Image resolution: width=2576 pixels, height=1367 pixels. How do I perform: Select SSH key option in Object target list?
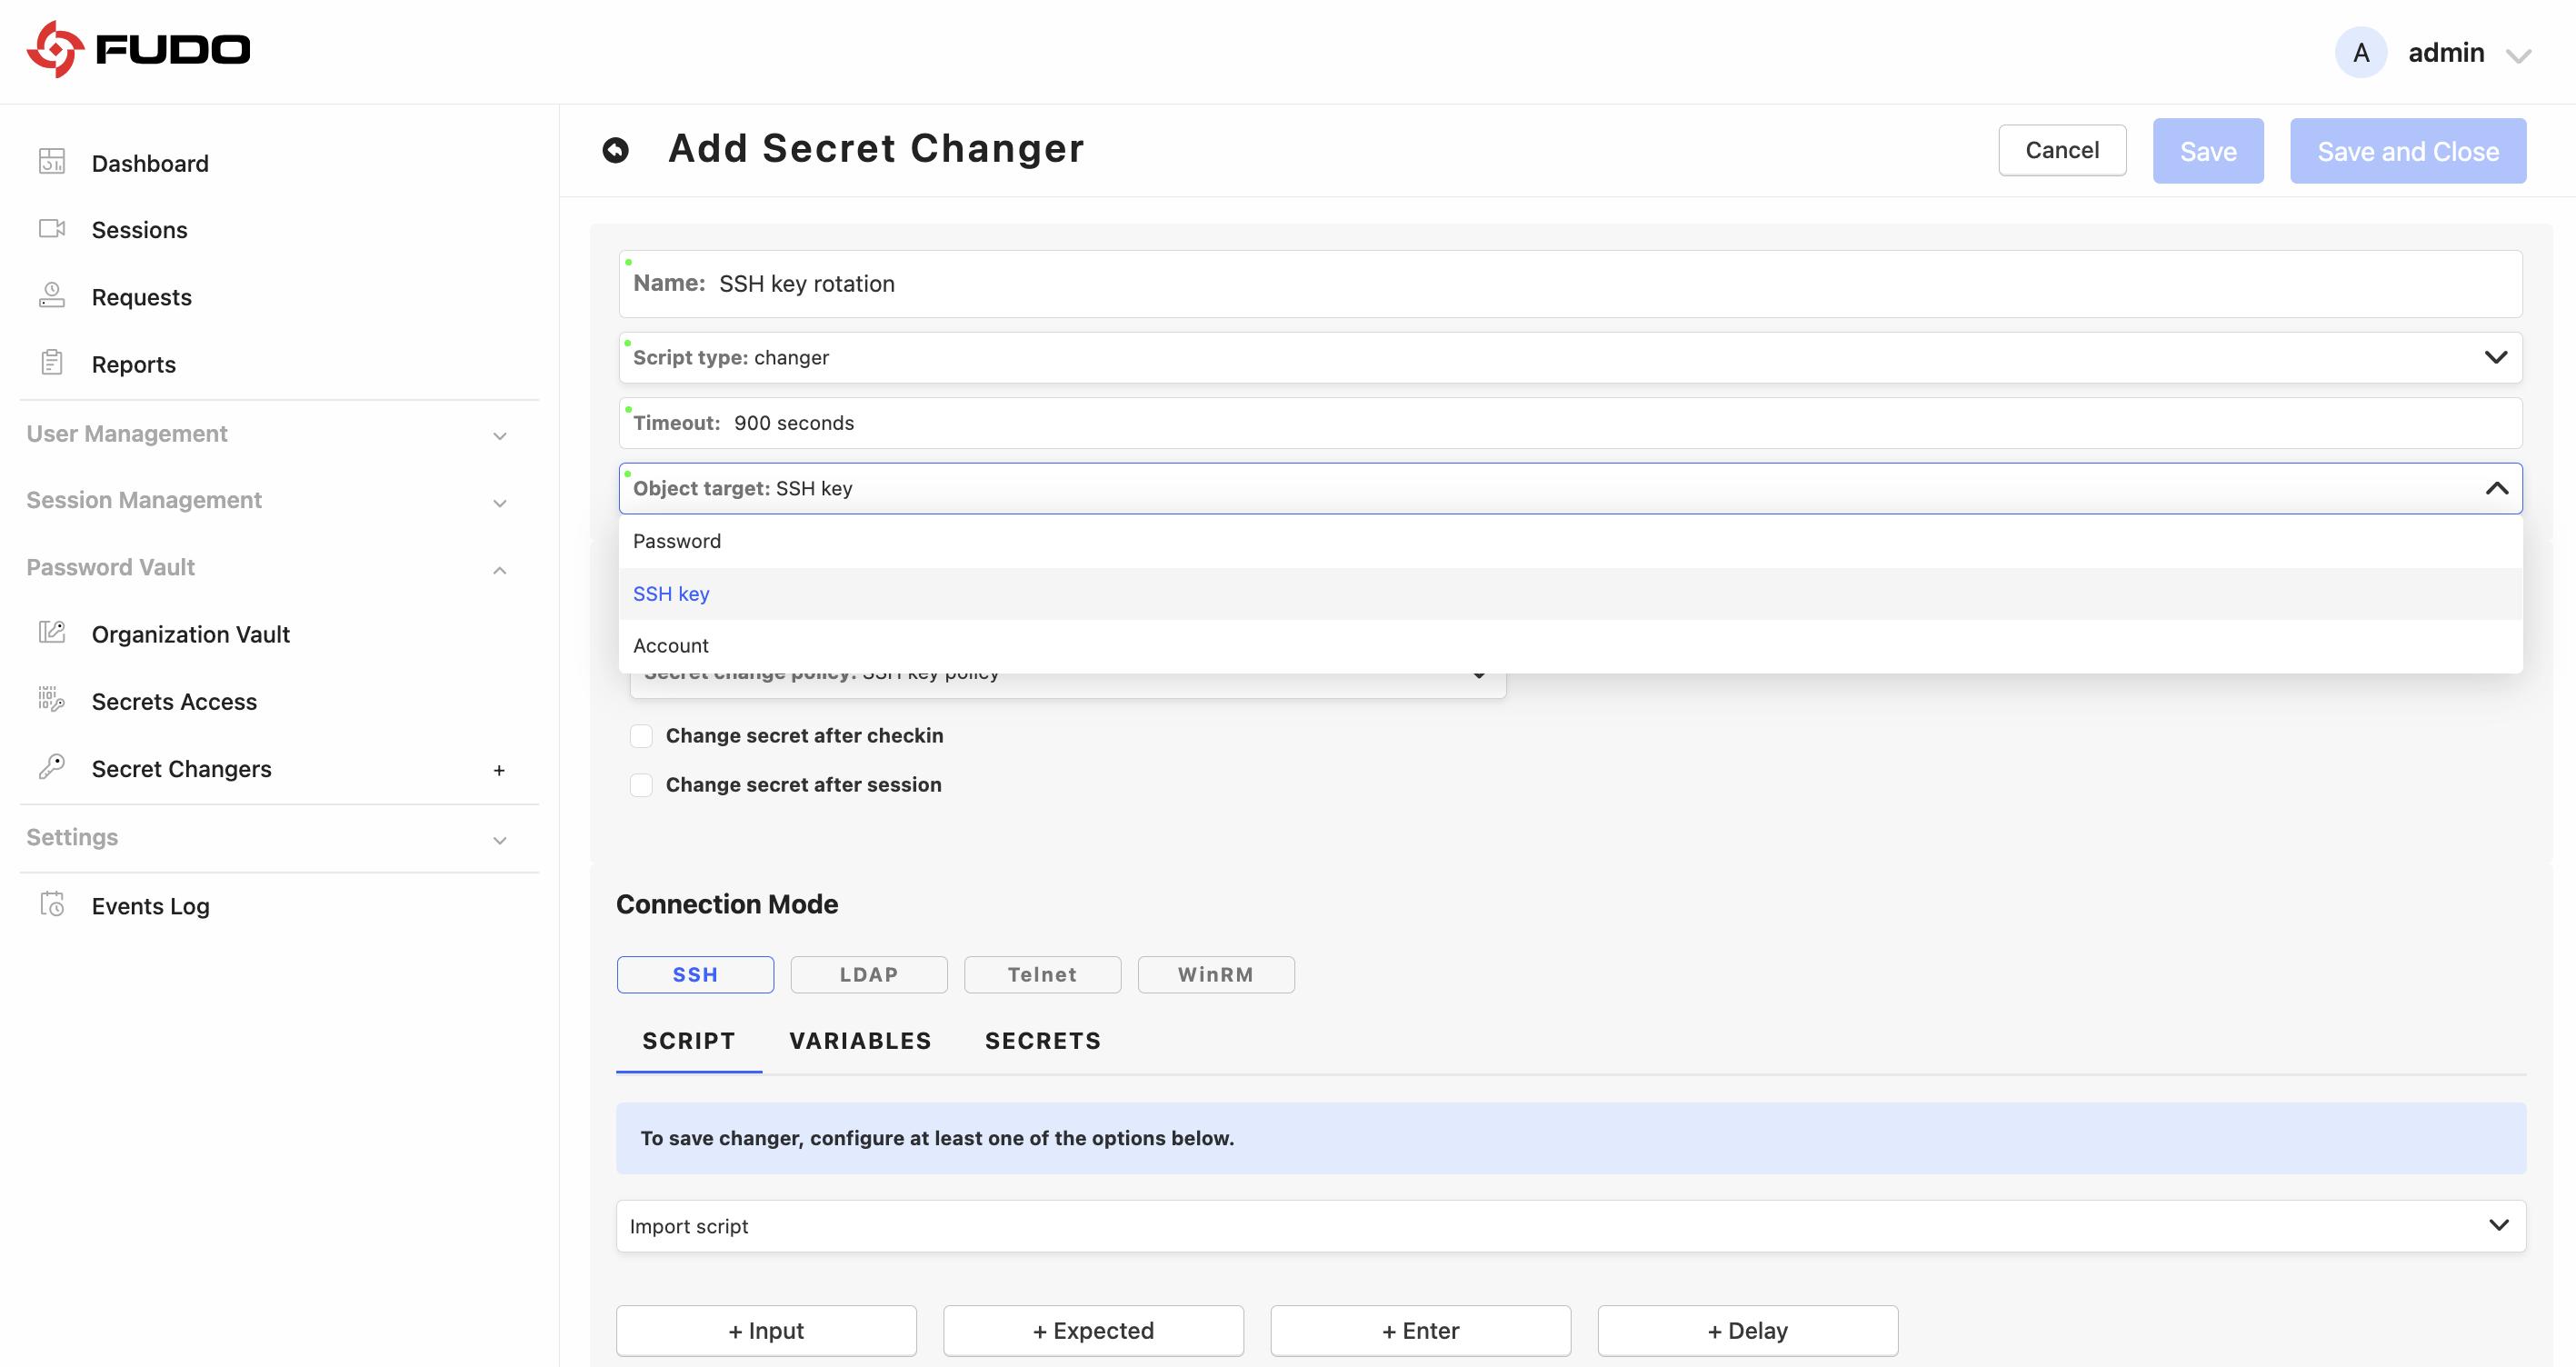click(1570, 594)
